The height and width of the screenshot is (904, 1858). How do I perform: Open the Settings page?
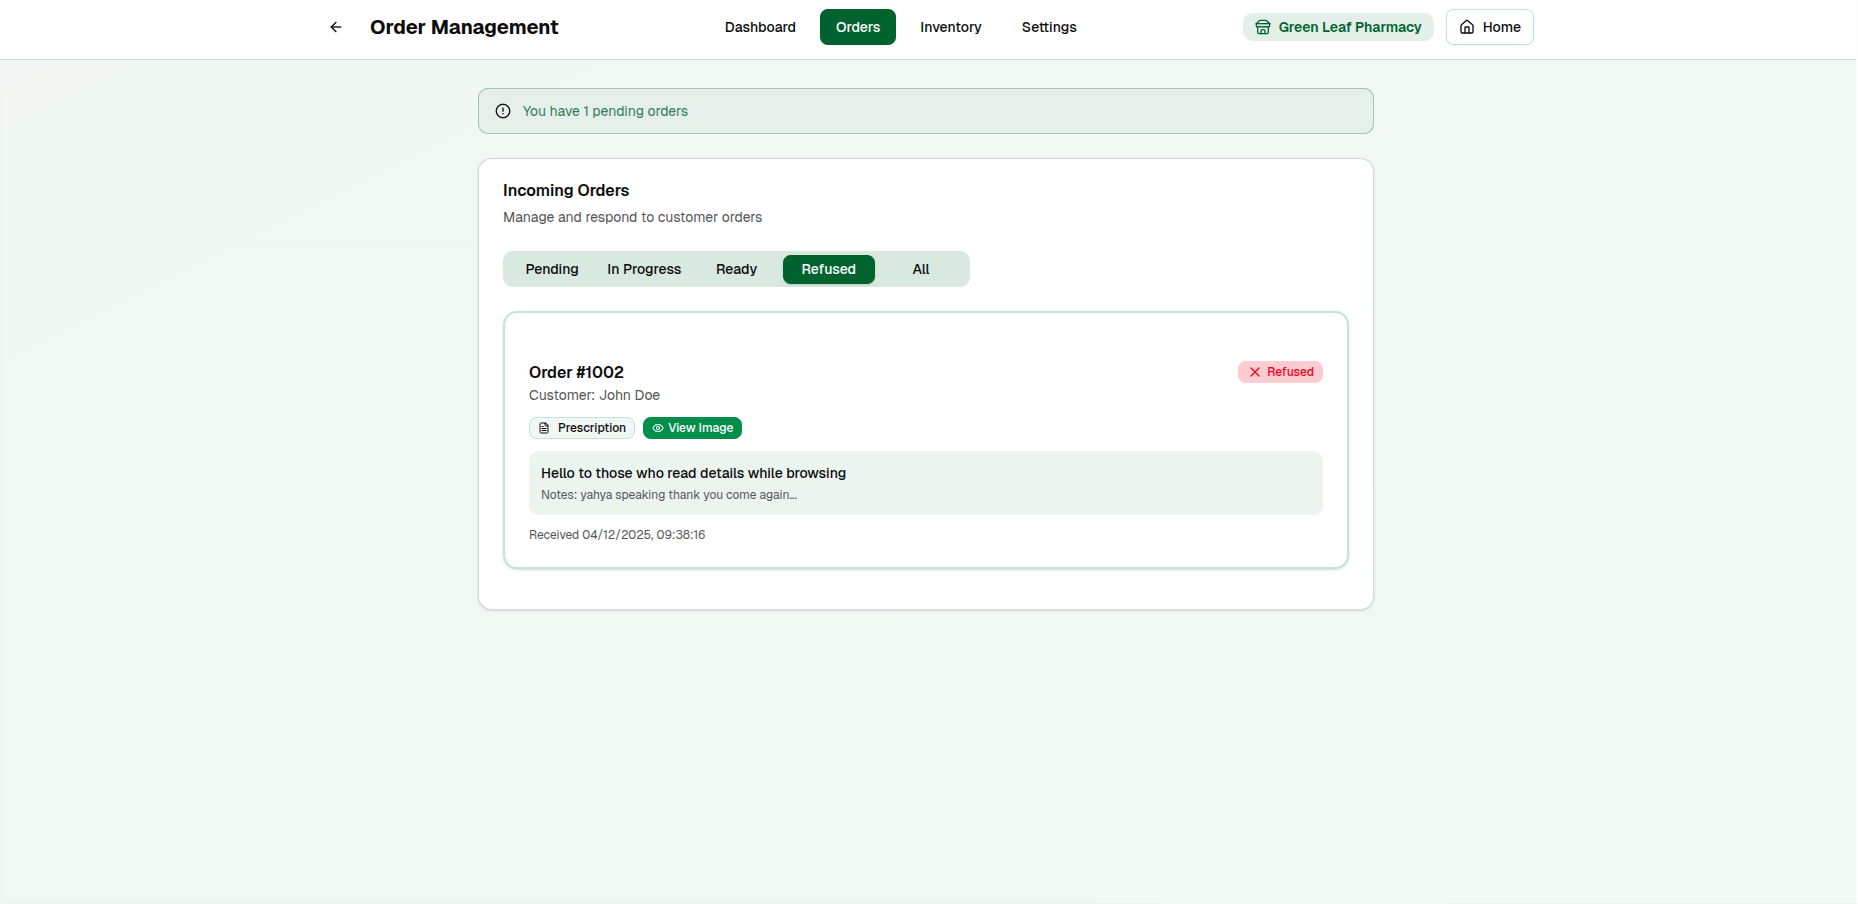point(1048,27)
